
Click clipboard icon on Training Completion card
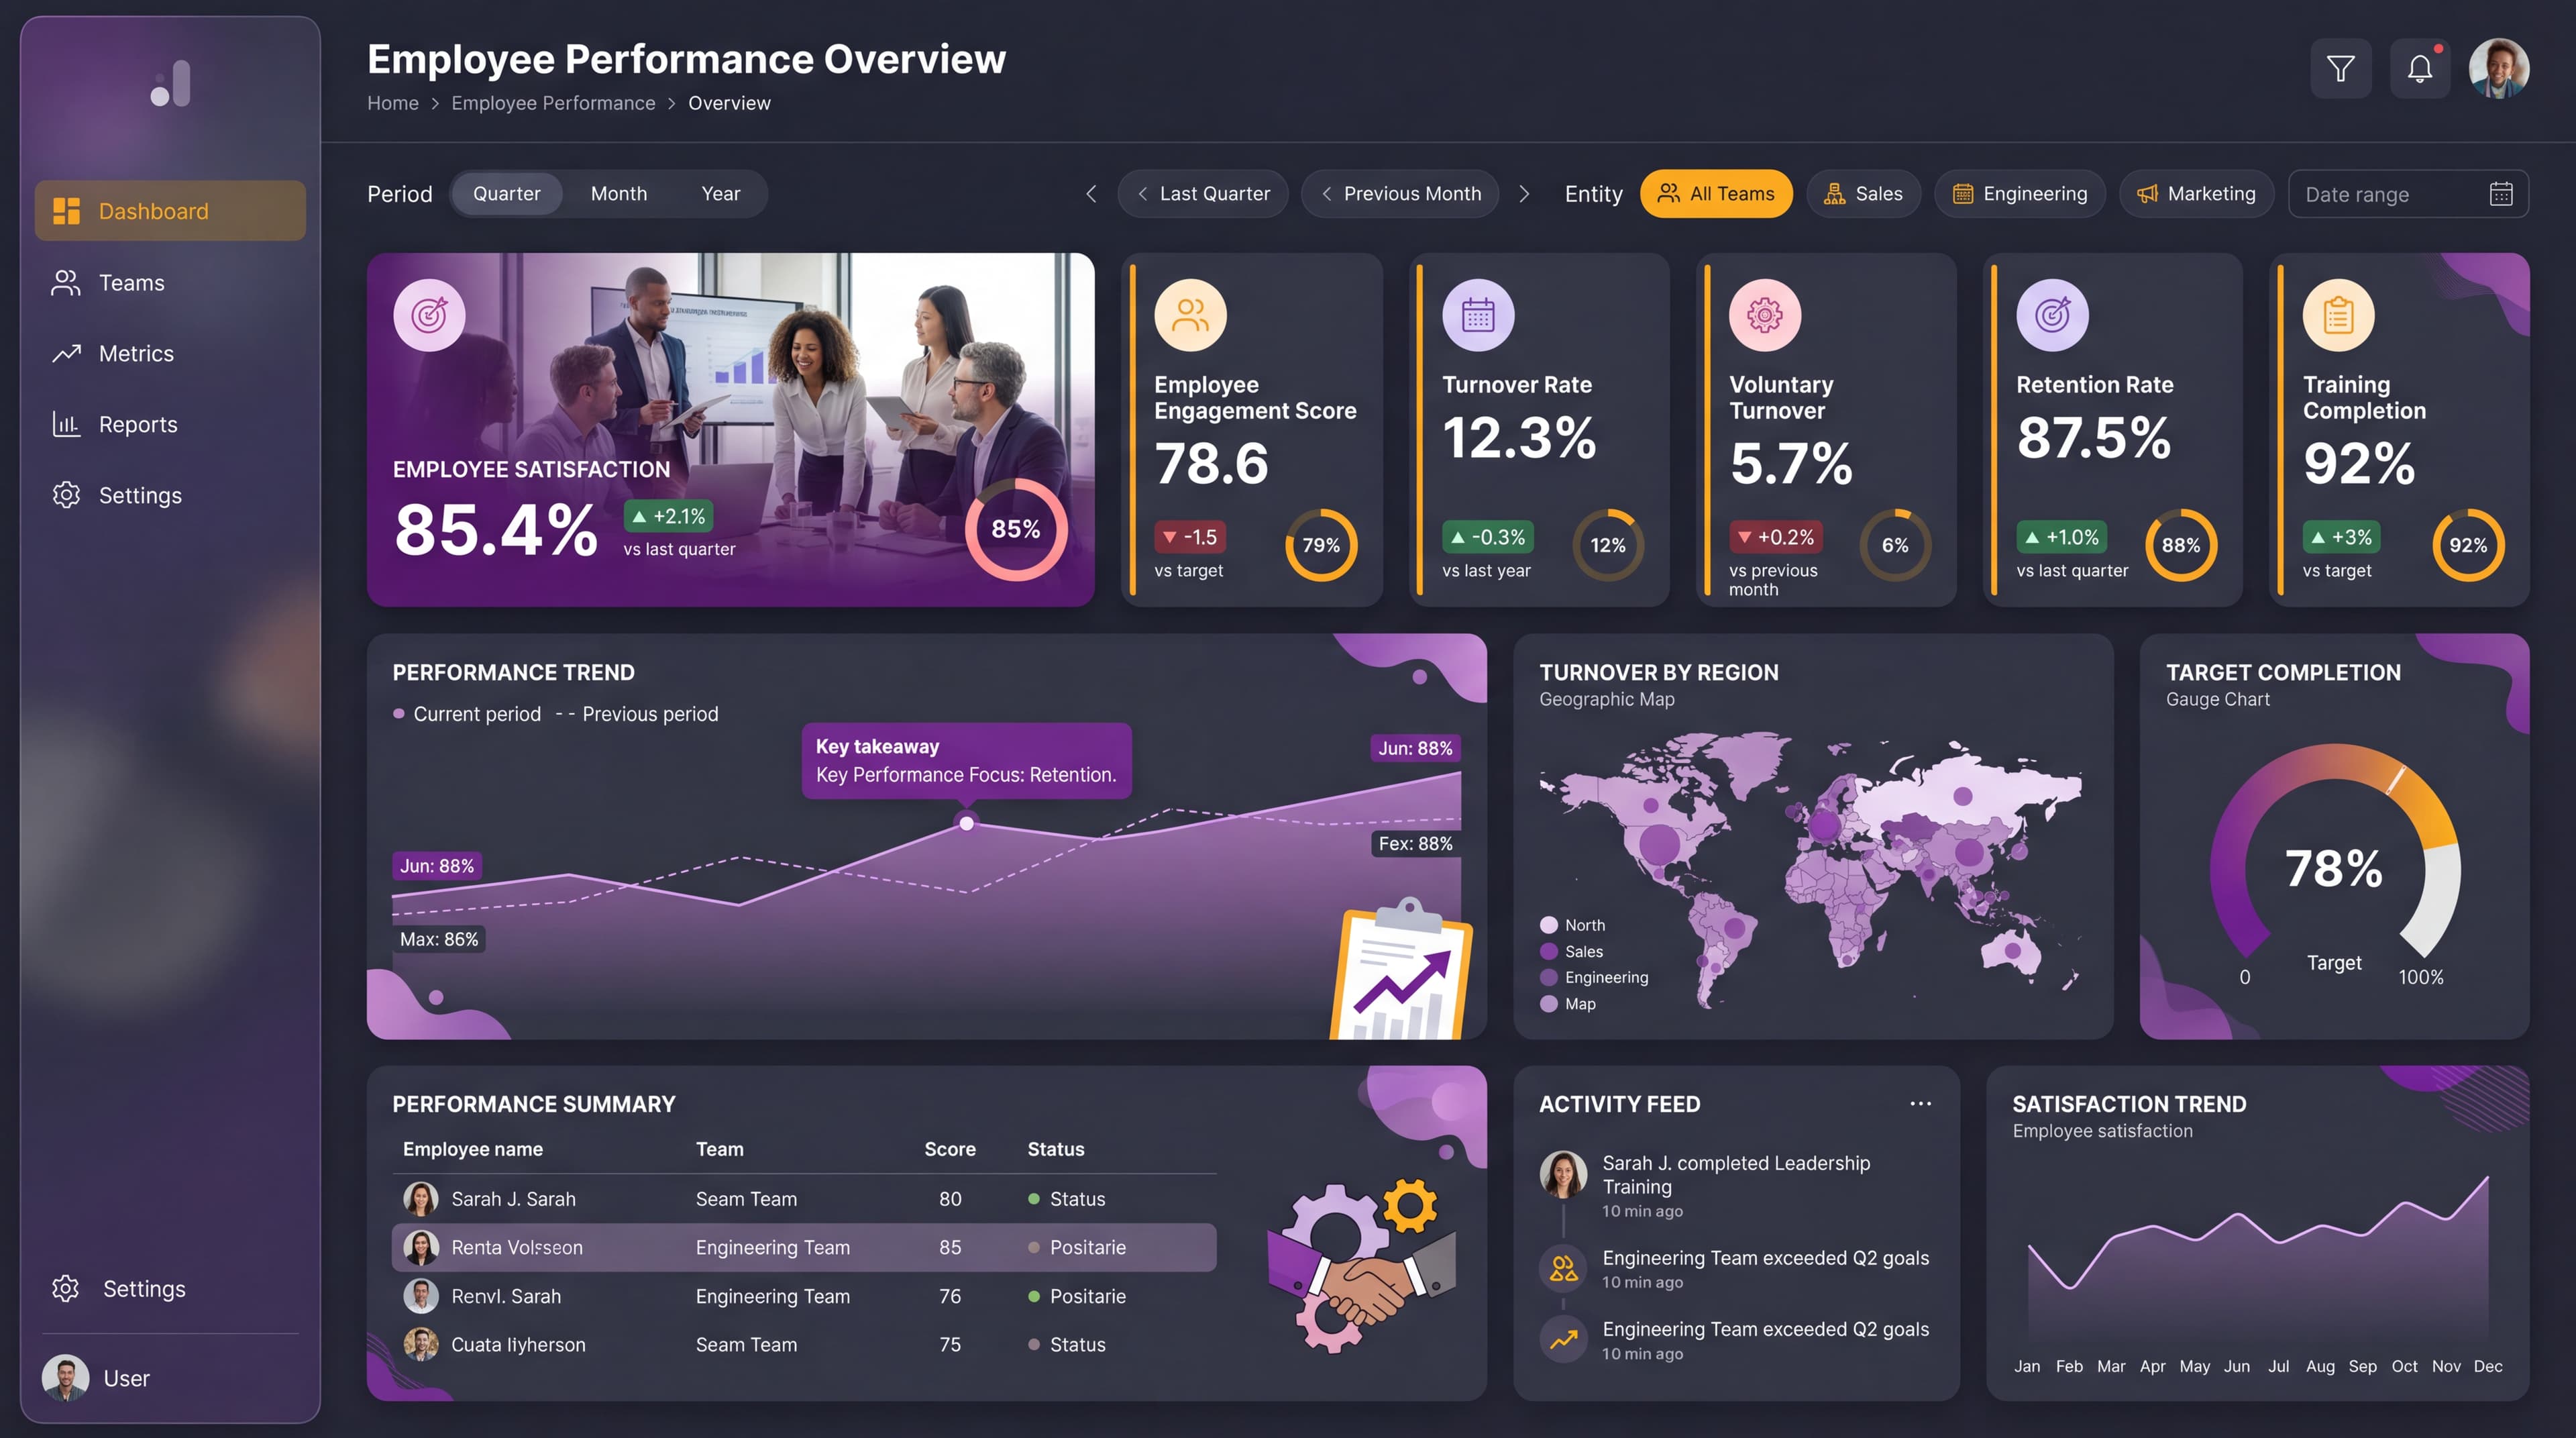[x=2338, y=316]
